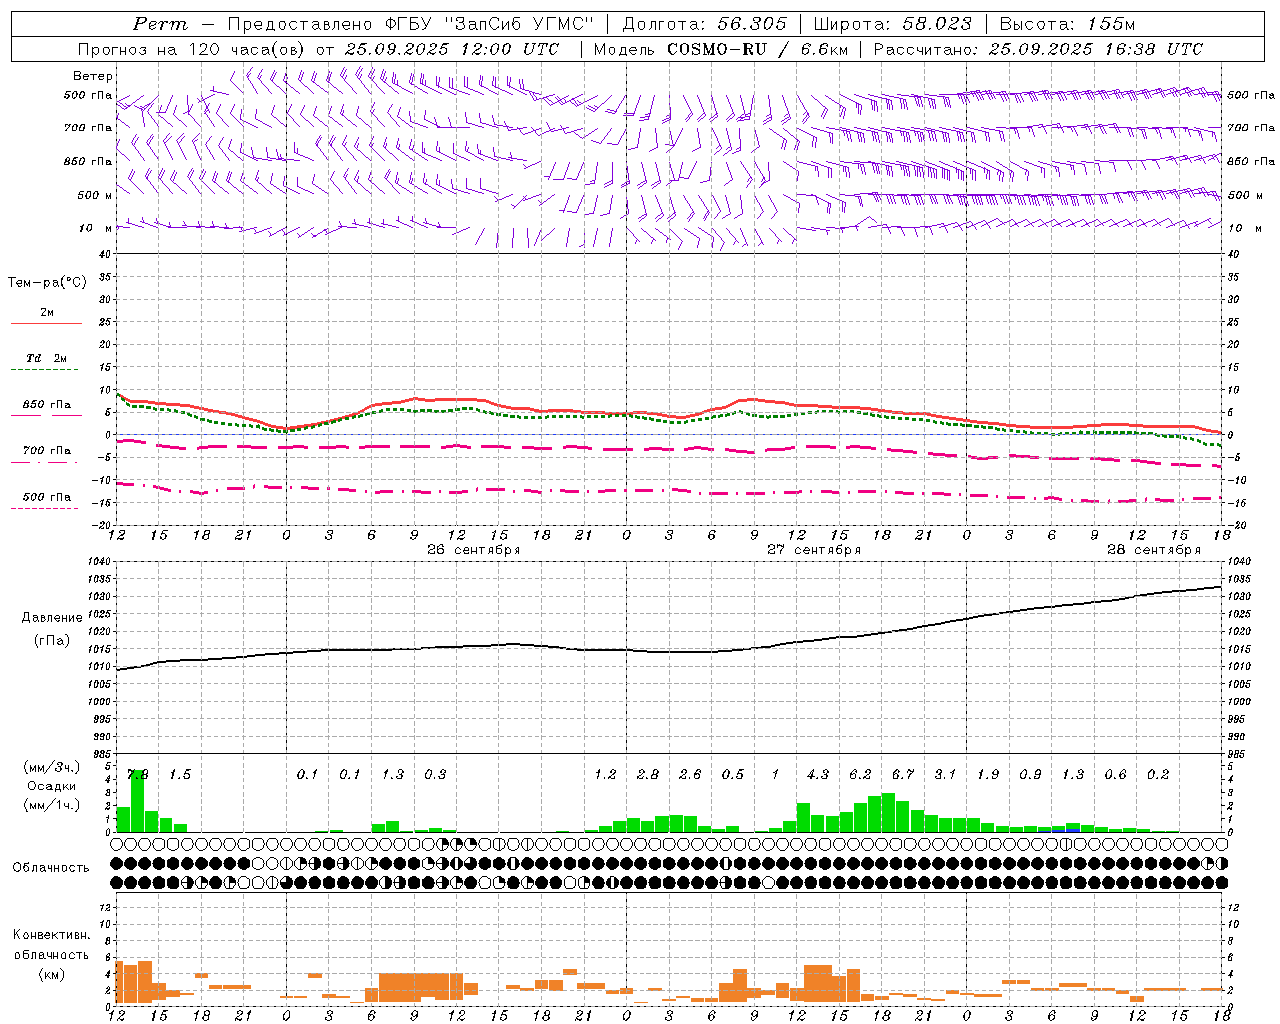1280x1024 pixels.
Task: Click the 3.1 precipitation total value
Action: click(x=945, y=775)
